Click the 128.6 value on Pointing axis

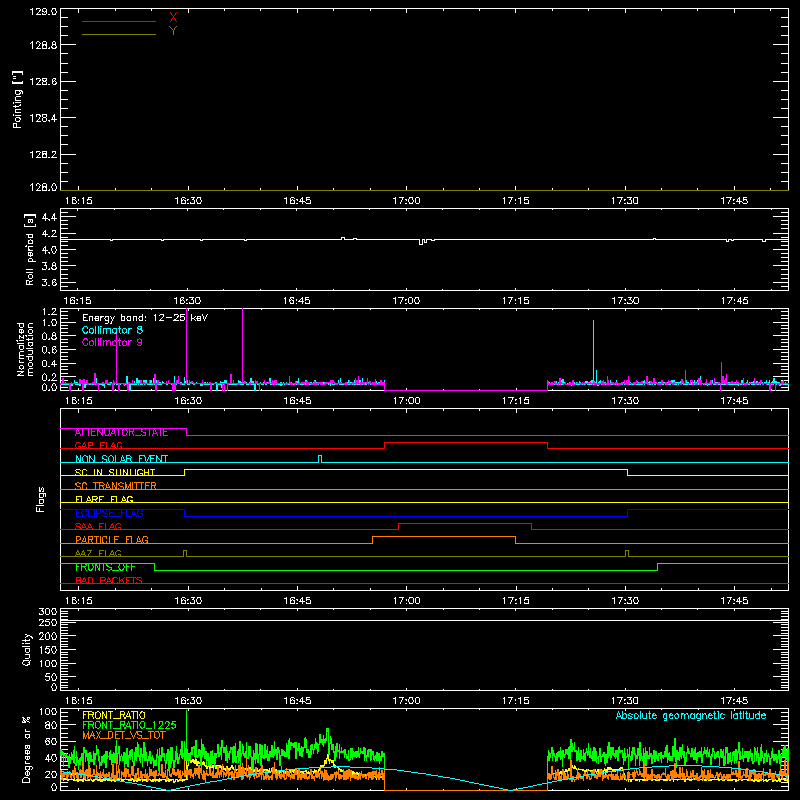tap(43, 82)
